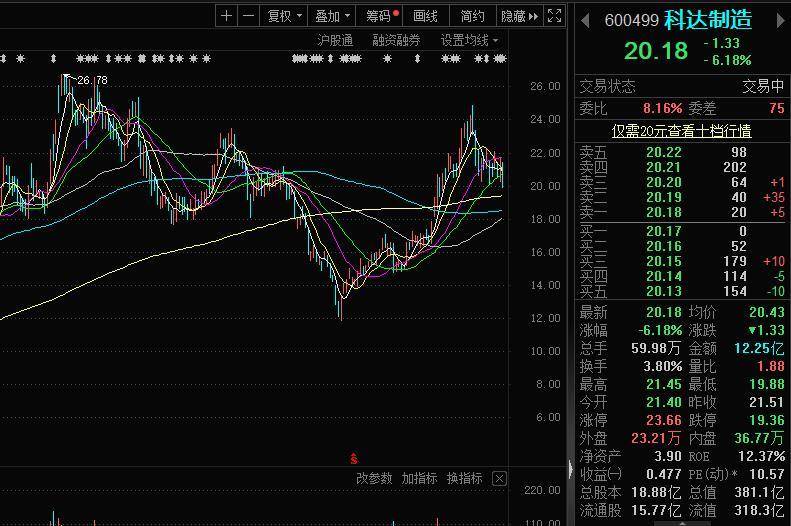Click the plus zoom-in chart button
The height and width of the screenshot is (526, 791).
(x=227, y=16)
